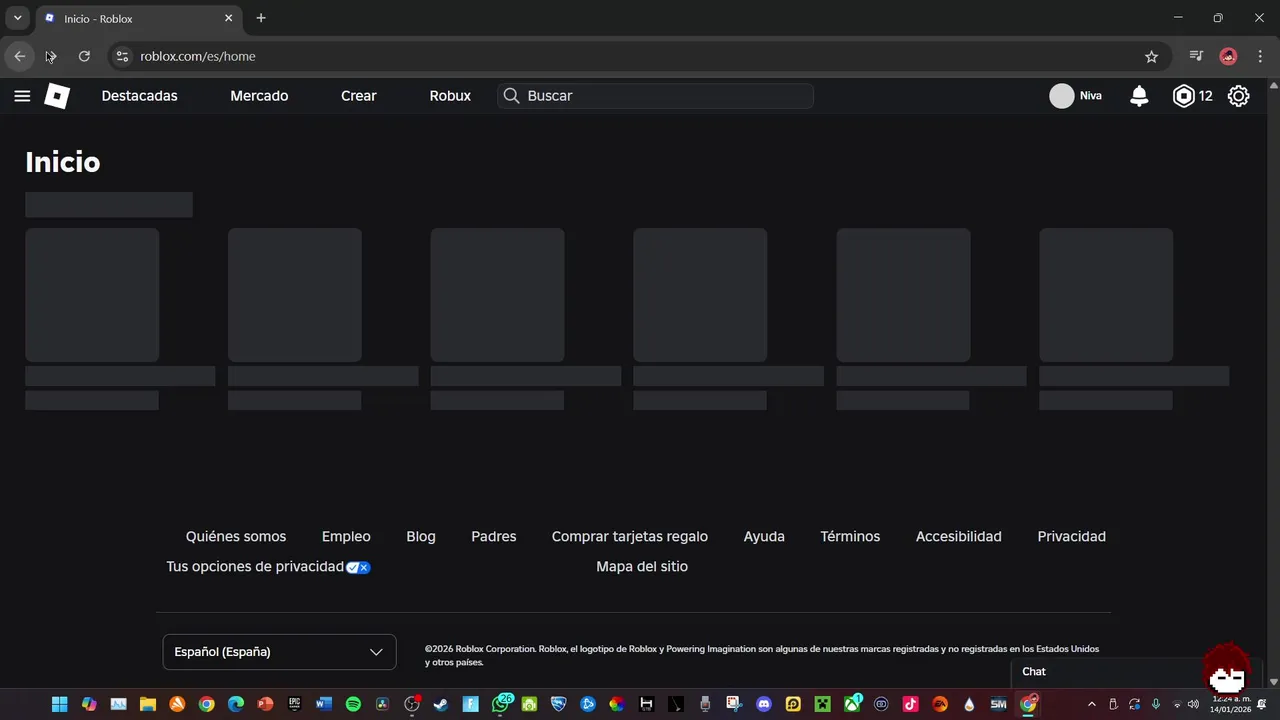Open the Ayuda link
The image size is (1280, 720).
pos(764,537)
